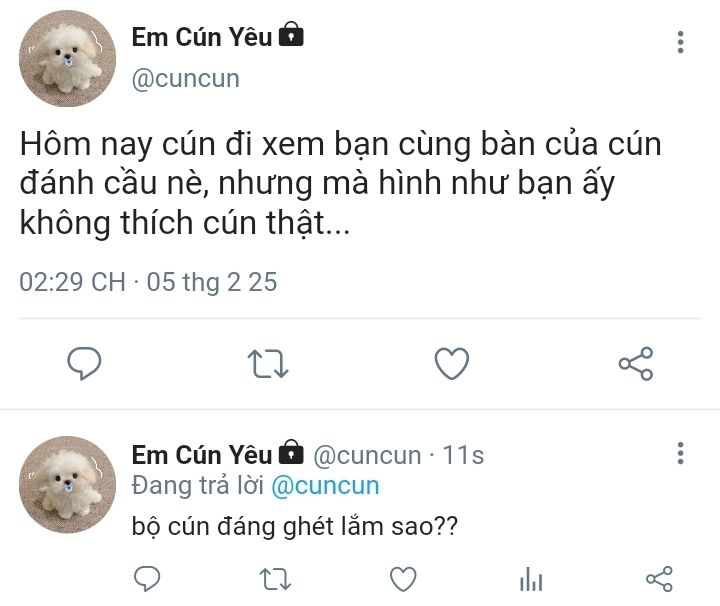The height and width of the screenshot is (606, 720).
Task: Click reply icon on the 11s reply tweet
Action: 147,578
